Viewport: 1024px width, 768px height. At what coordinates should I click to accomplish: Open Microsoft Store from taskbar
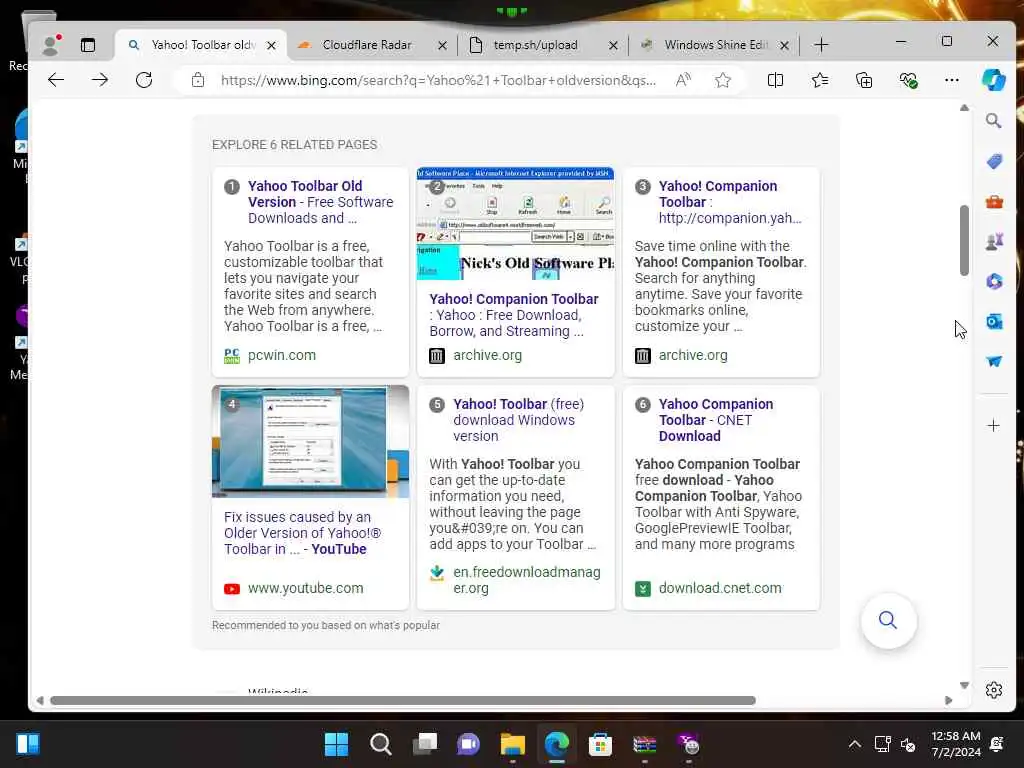point(600,744)
